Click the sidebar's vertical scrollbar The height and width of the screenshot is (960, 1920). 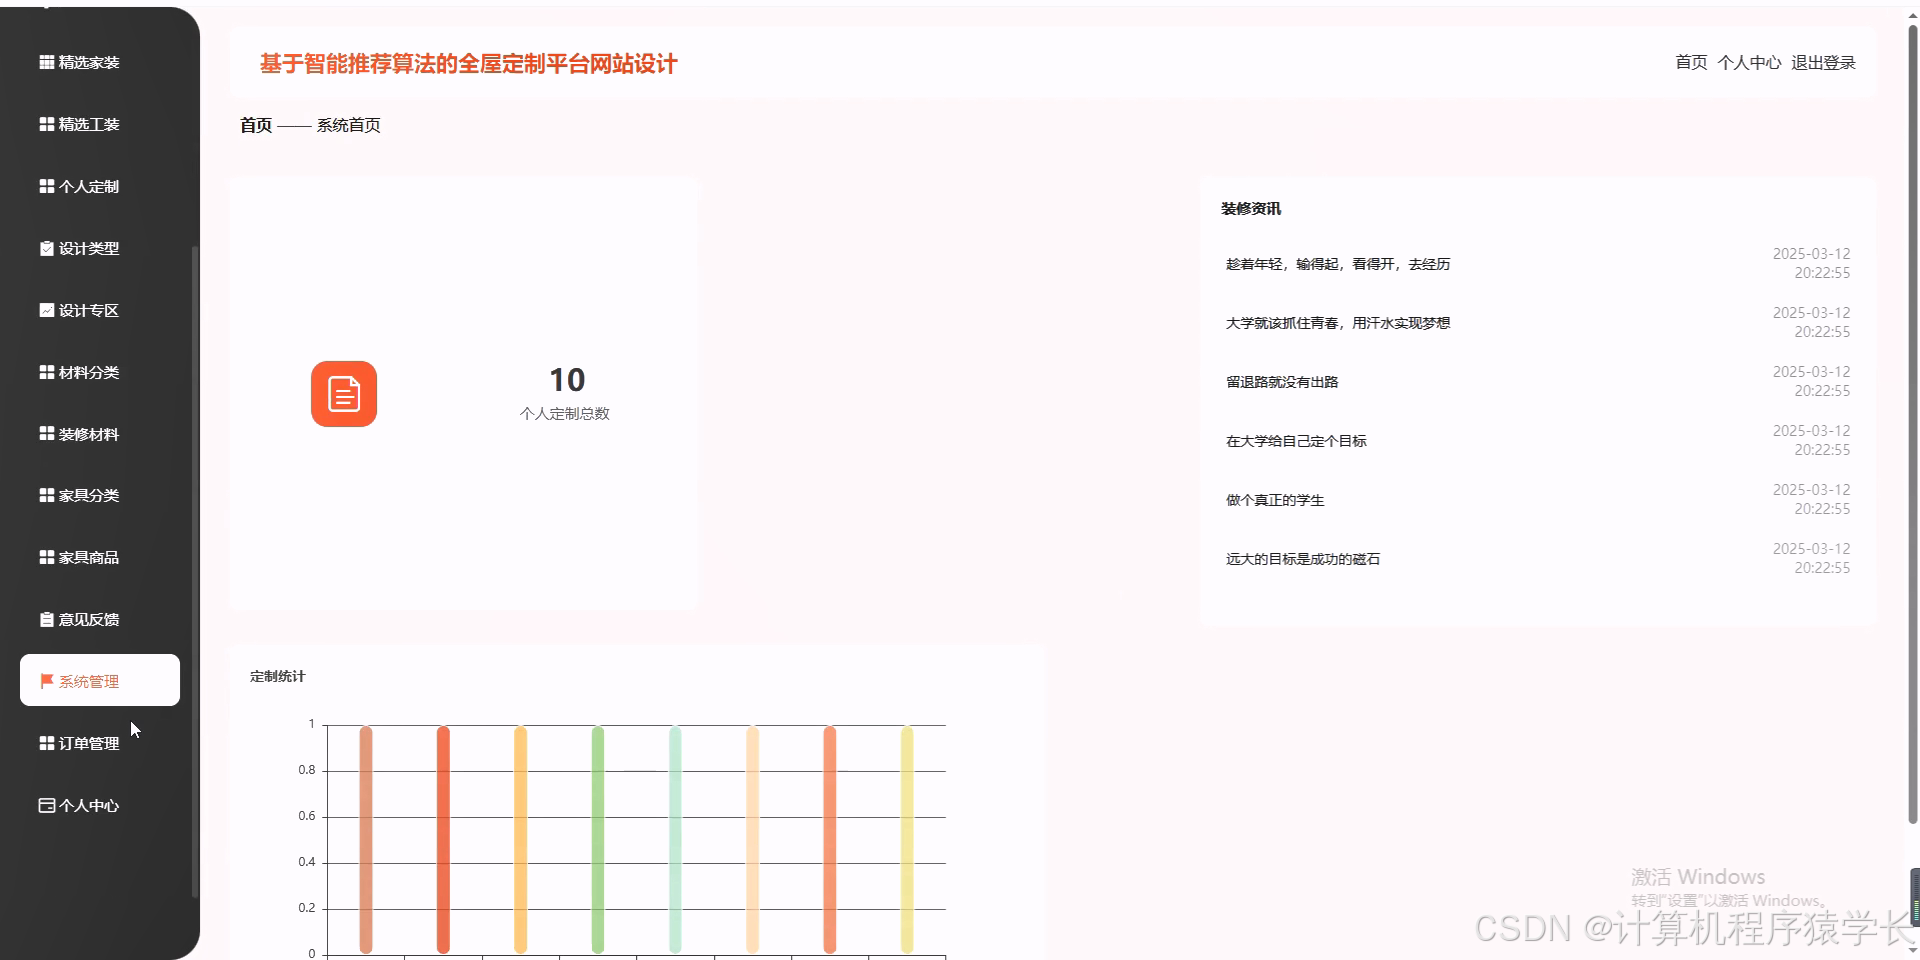(x=195, y=572)
